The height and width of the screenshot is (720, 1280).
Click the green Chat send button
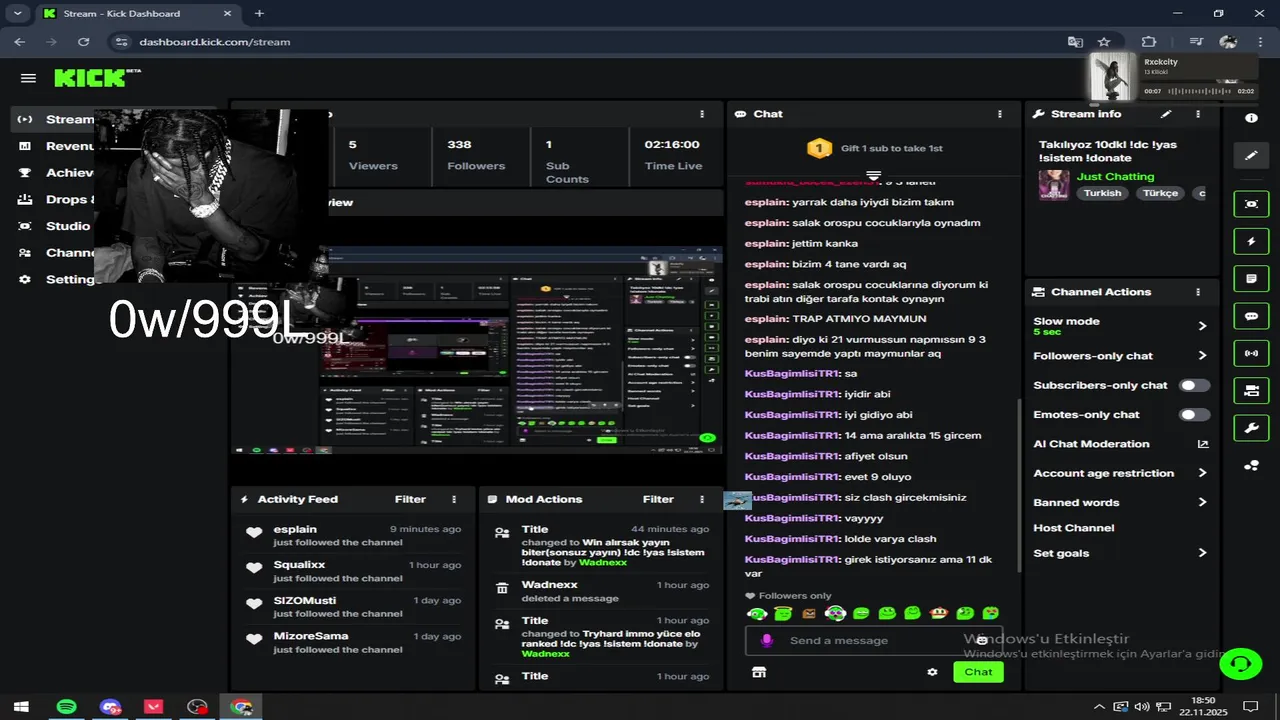[978, 672]
